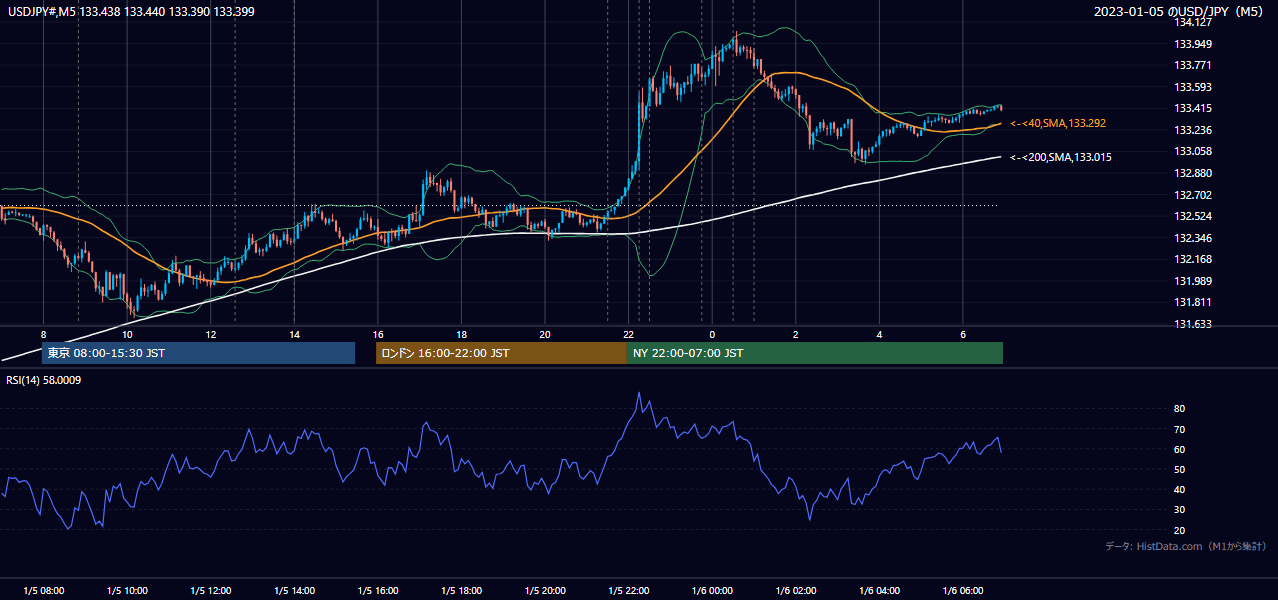Click the 1/6 06:00 date label

coord(963,591)
